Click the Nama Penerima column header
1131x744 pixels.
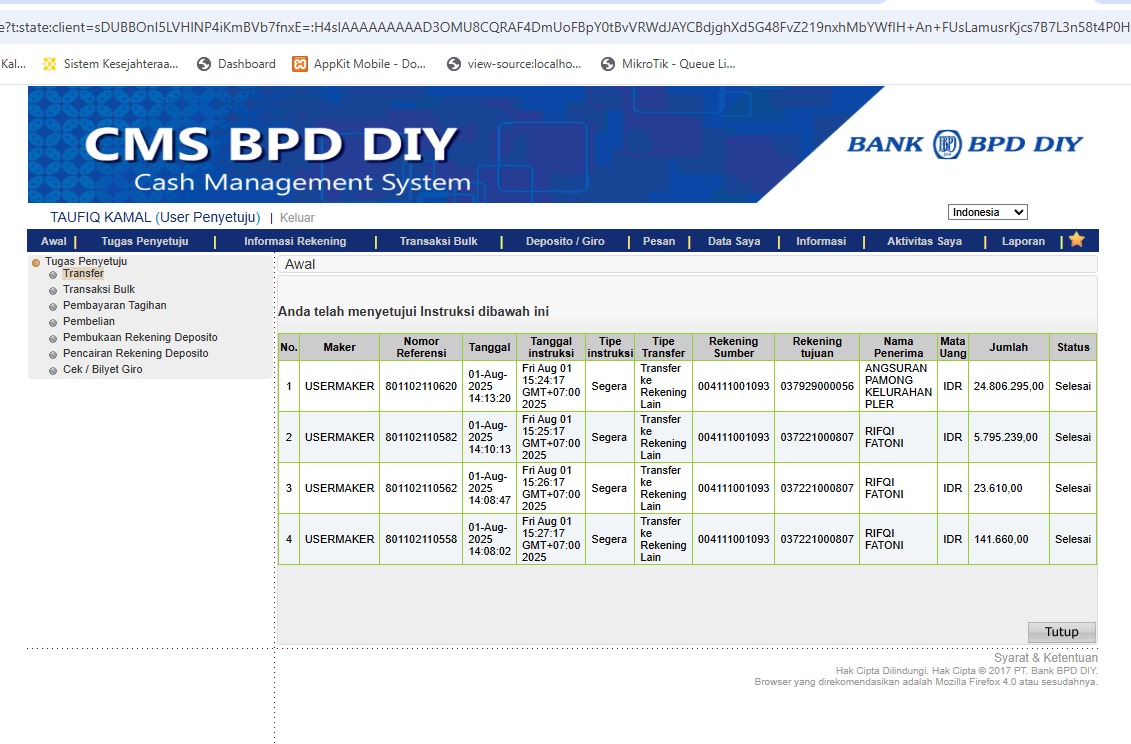point(898,347)
